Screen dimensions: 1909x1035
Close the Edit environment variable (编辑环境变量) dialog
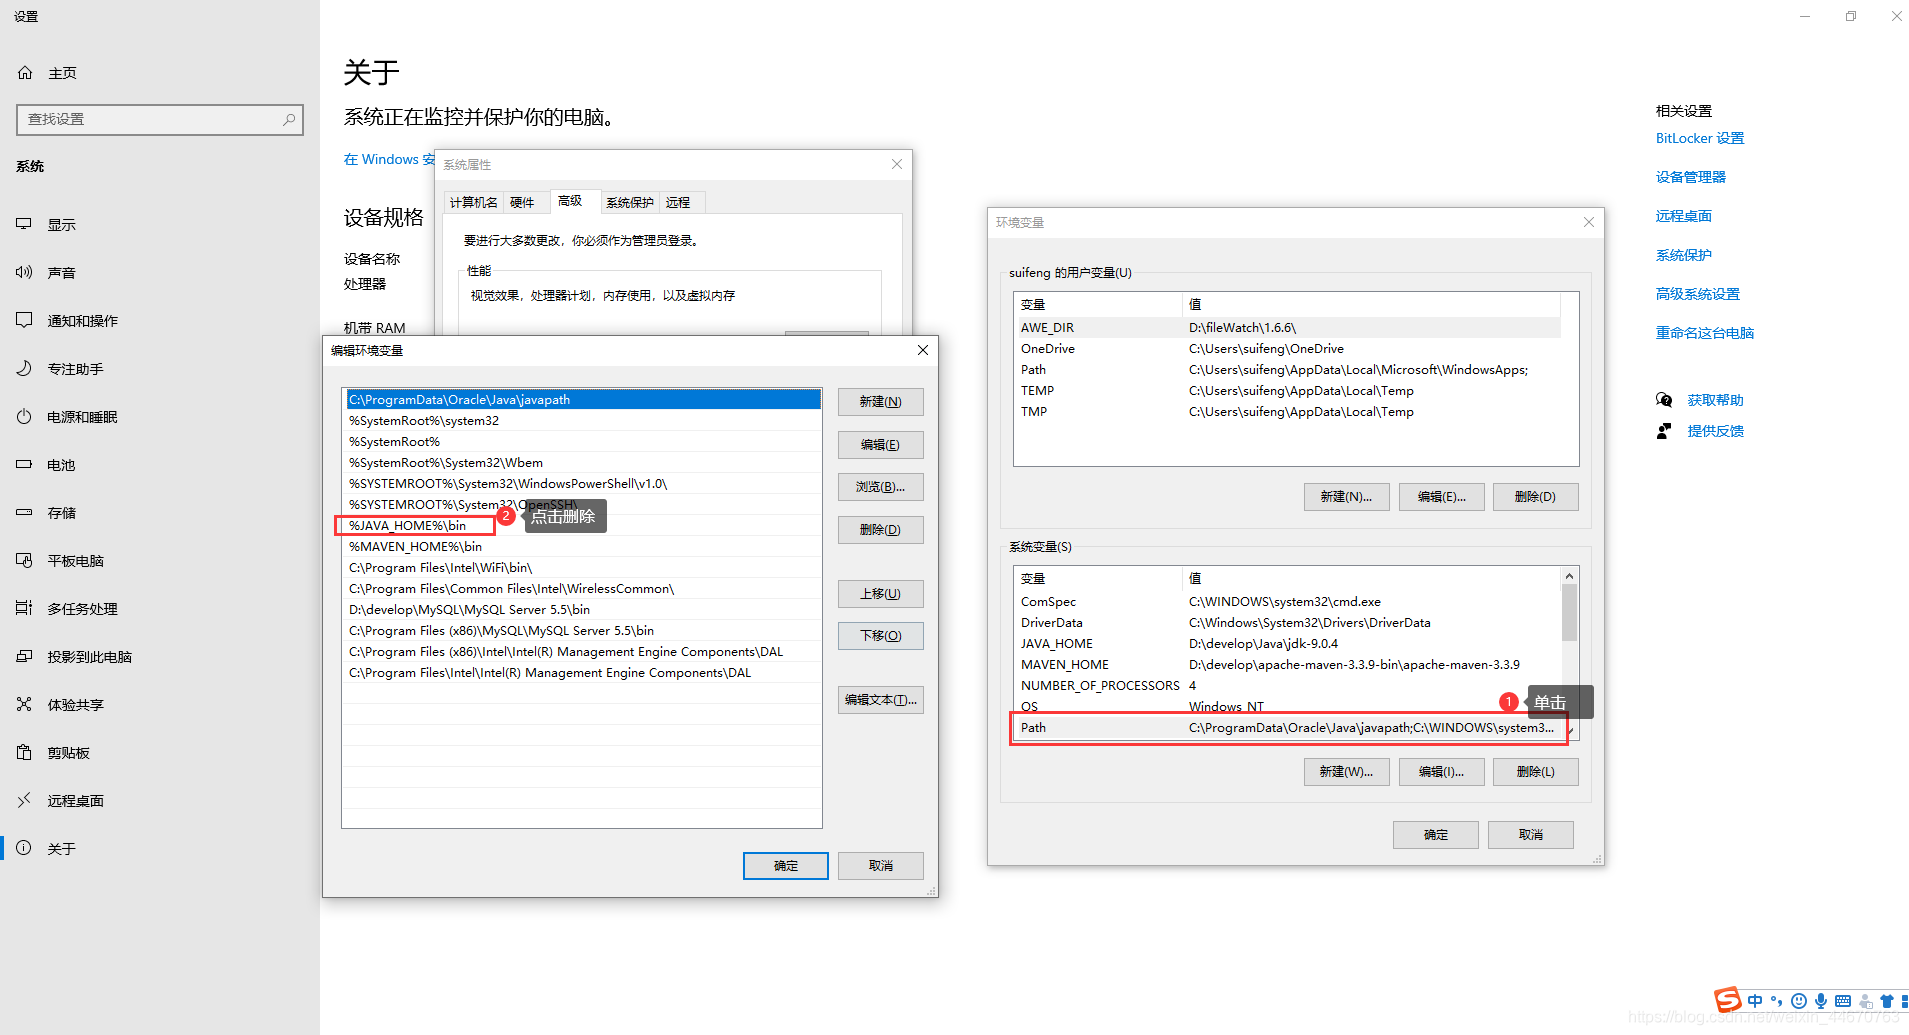(x=923, y=350)
